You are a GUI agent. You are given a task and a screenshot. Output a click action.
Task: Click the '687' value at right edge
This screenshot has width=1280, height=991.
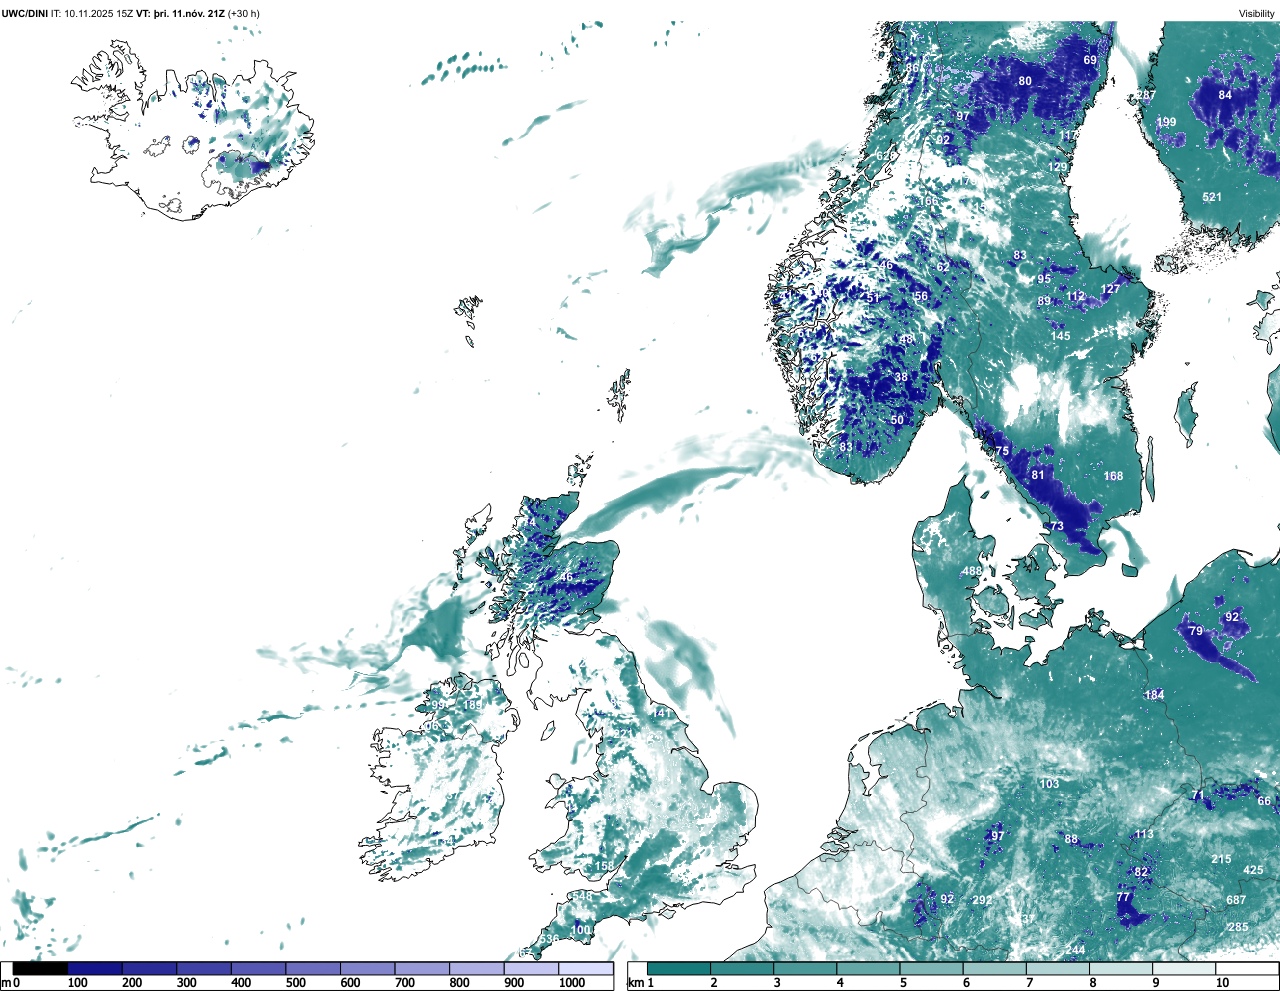pos(1236,900)
